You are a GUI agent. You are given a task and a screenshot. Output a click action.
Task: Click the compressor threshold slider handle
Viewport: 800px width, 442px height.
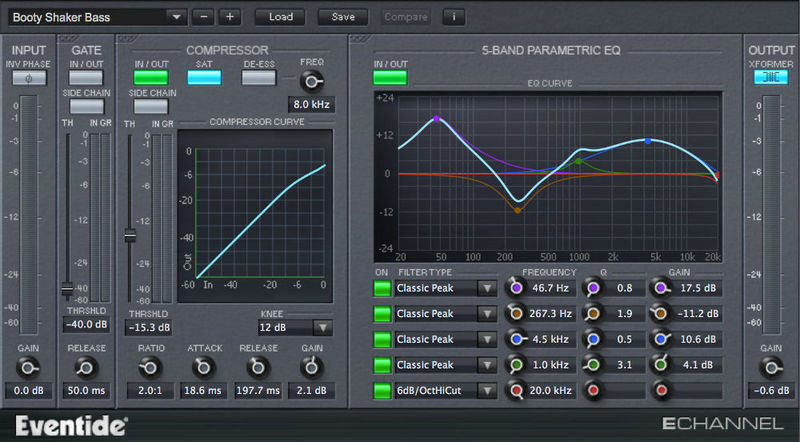pos(130,236)
